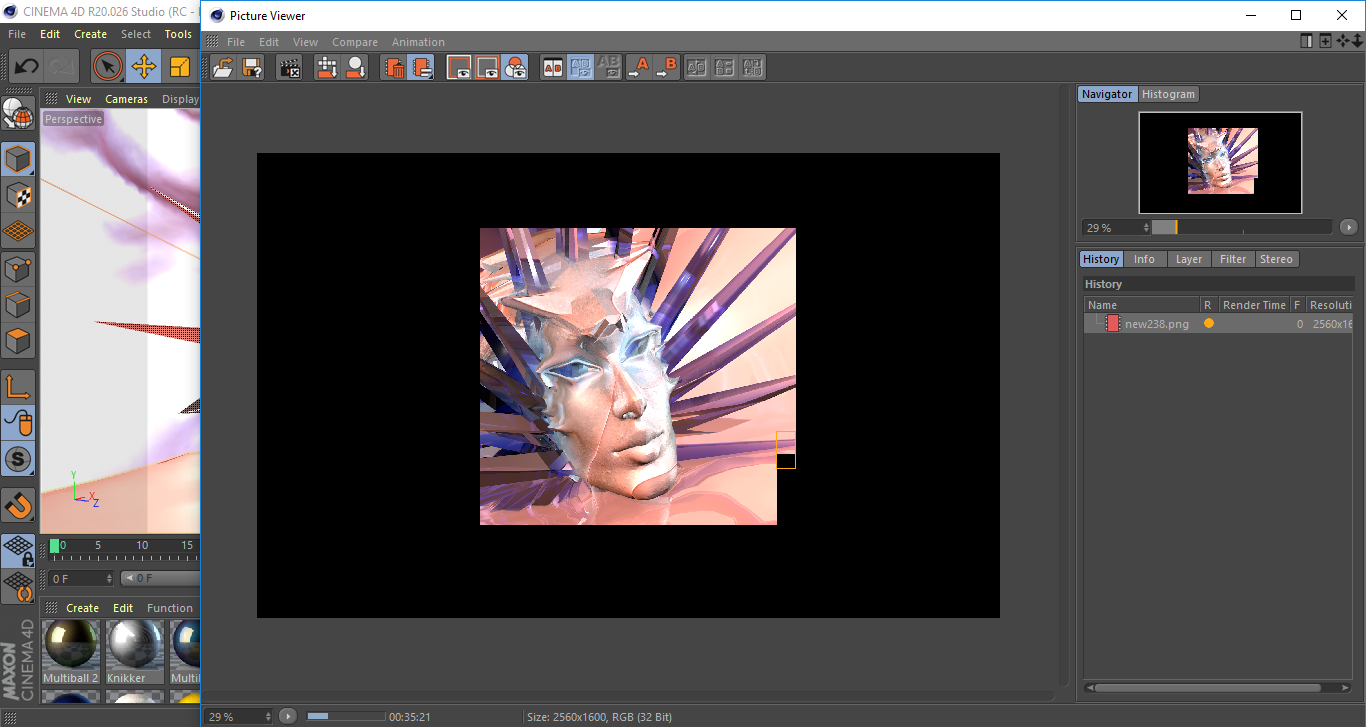
Task: Switch to the Info tab
Action: 1144,259
